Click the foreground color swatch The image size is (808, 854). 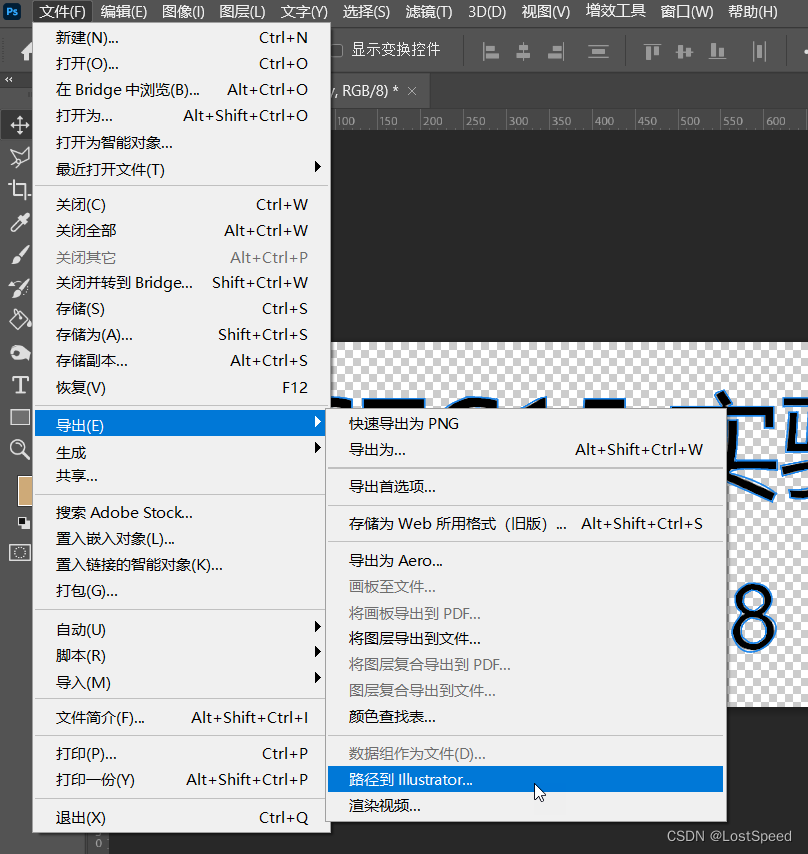[25, 490]
